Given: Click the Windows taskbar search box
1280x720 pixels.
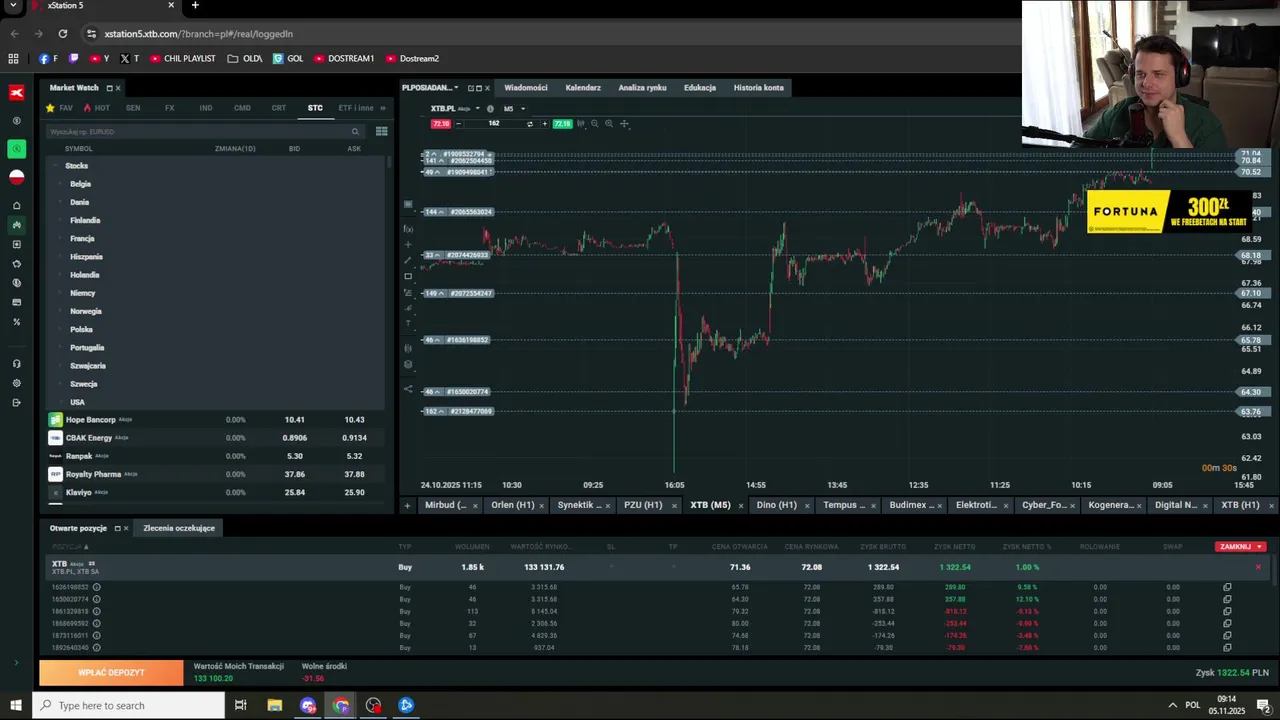Looking at the screenshot, I should (128, 705).
